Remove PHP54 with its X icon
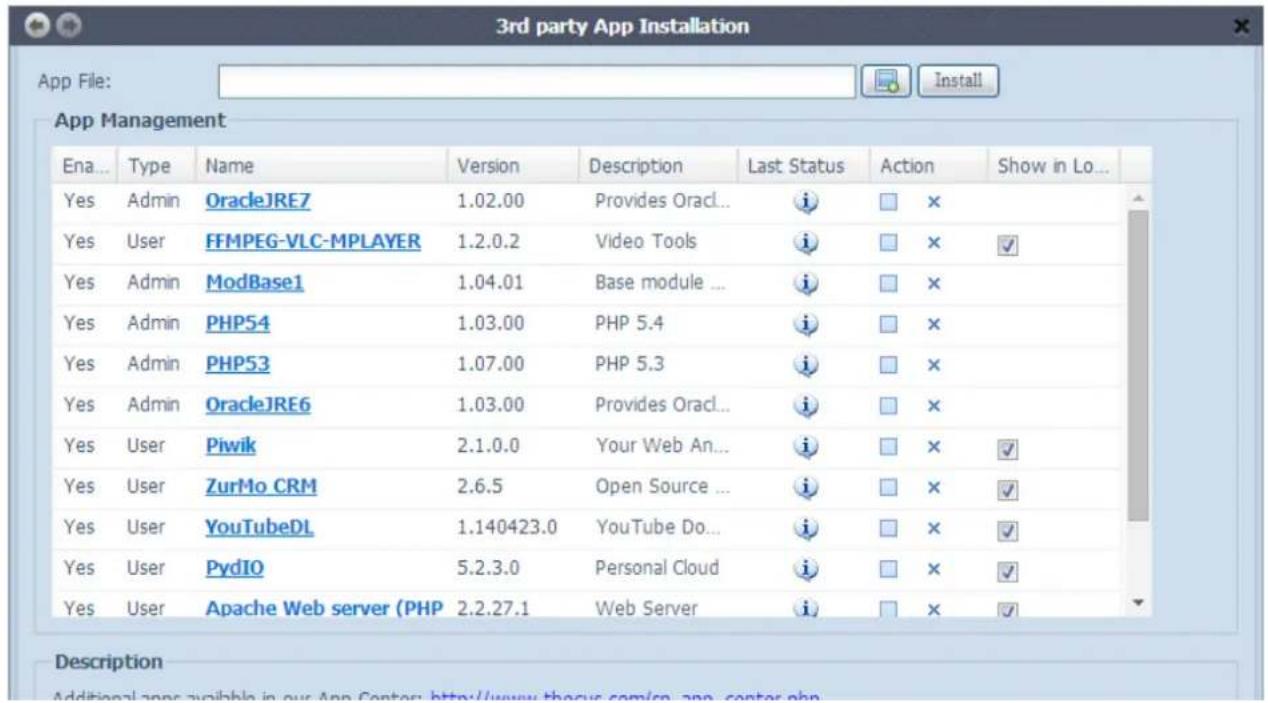This screenshot has width=1268, height=703. pyautogui.click(x=934, y=325)
